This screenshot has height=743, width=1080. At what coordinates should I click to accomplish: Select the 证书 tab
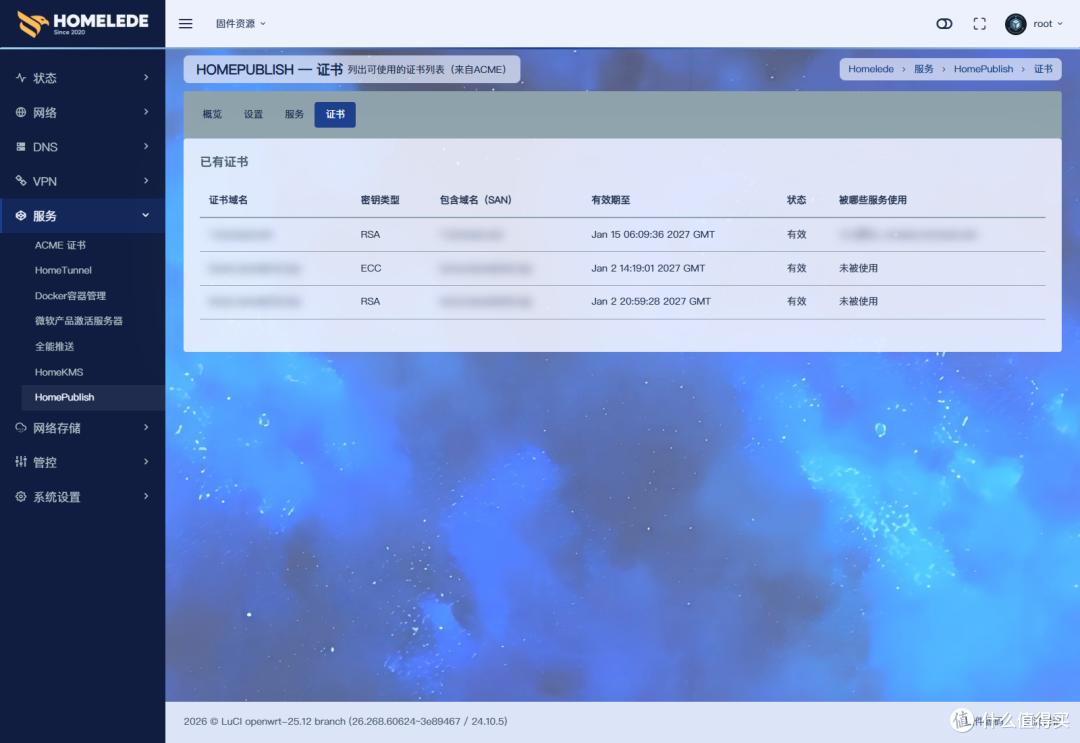coord(335,114)
